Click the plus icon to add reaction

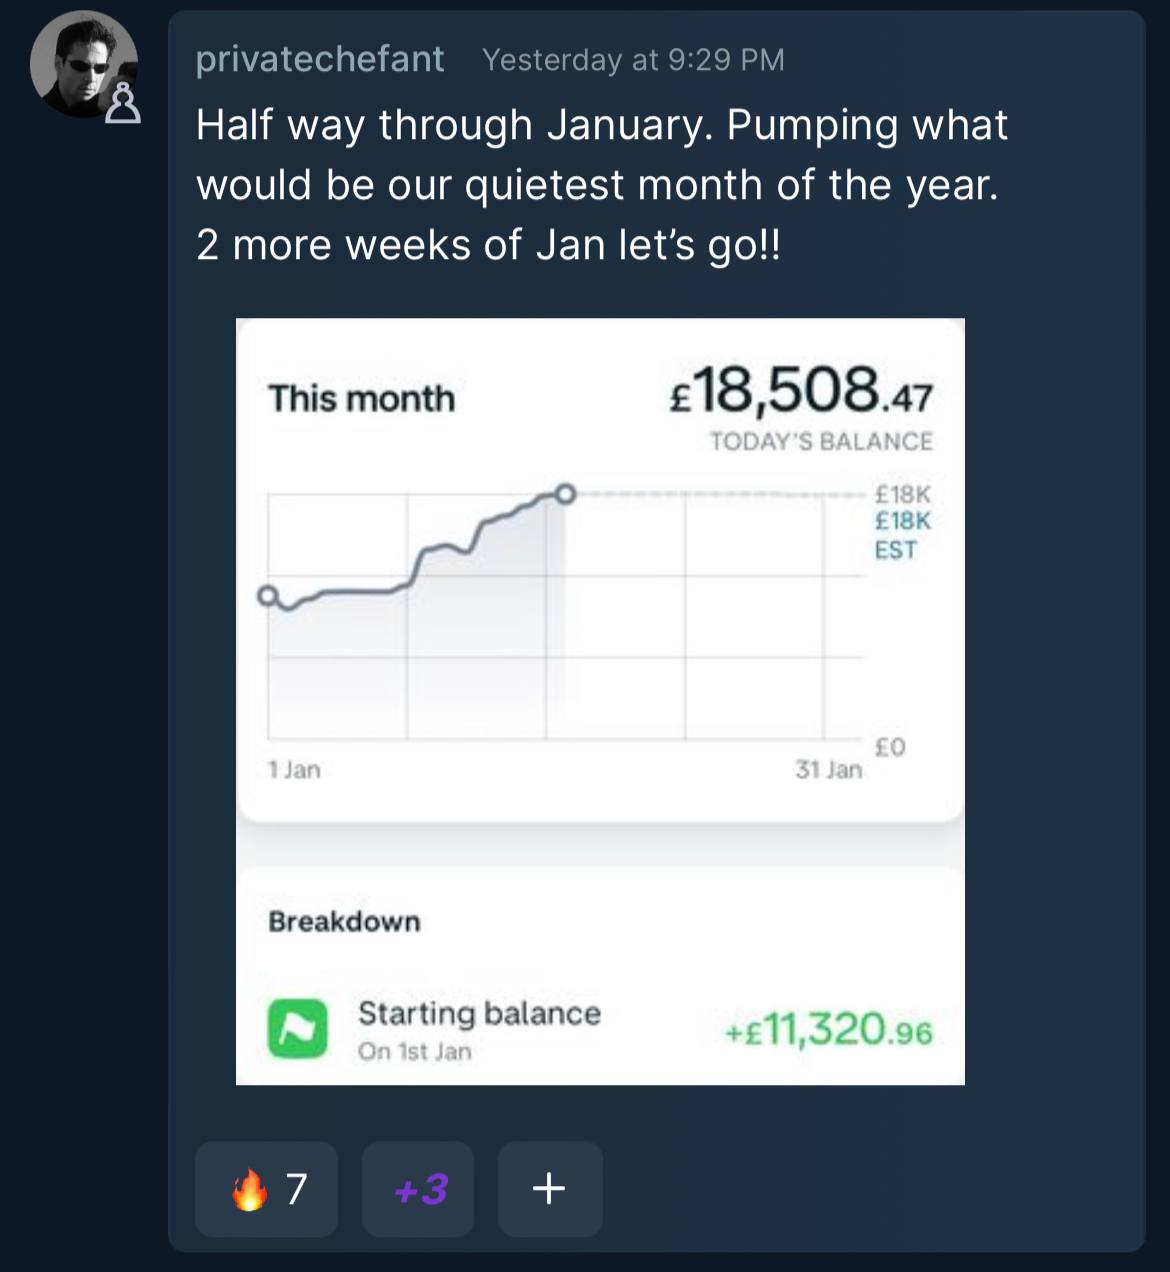coord(549,1189)
